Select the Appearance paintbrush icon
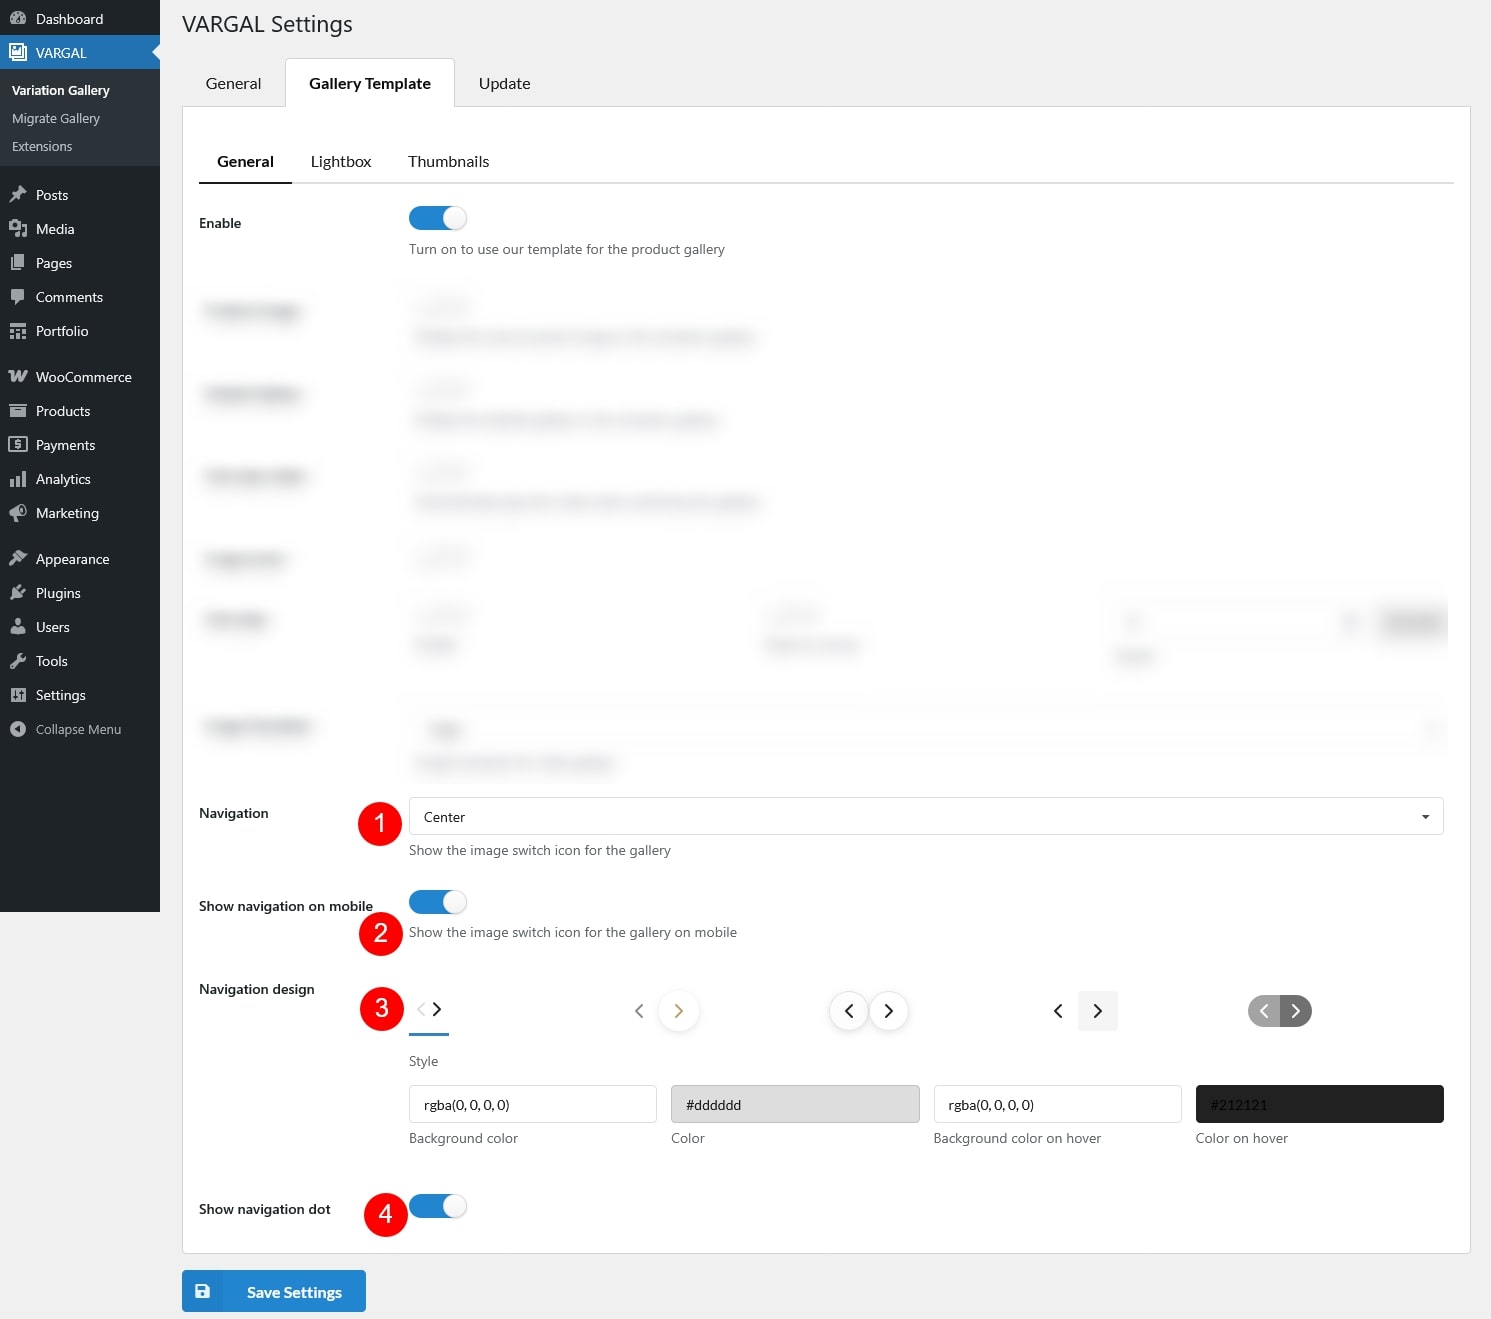This screenshot has height=1319, width=1491. (x=18, y=559)
